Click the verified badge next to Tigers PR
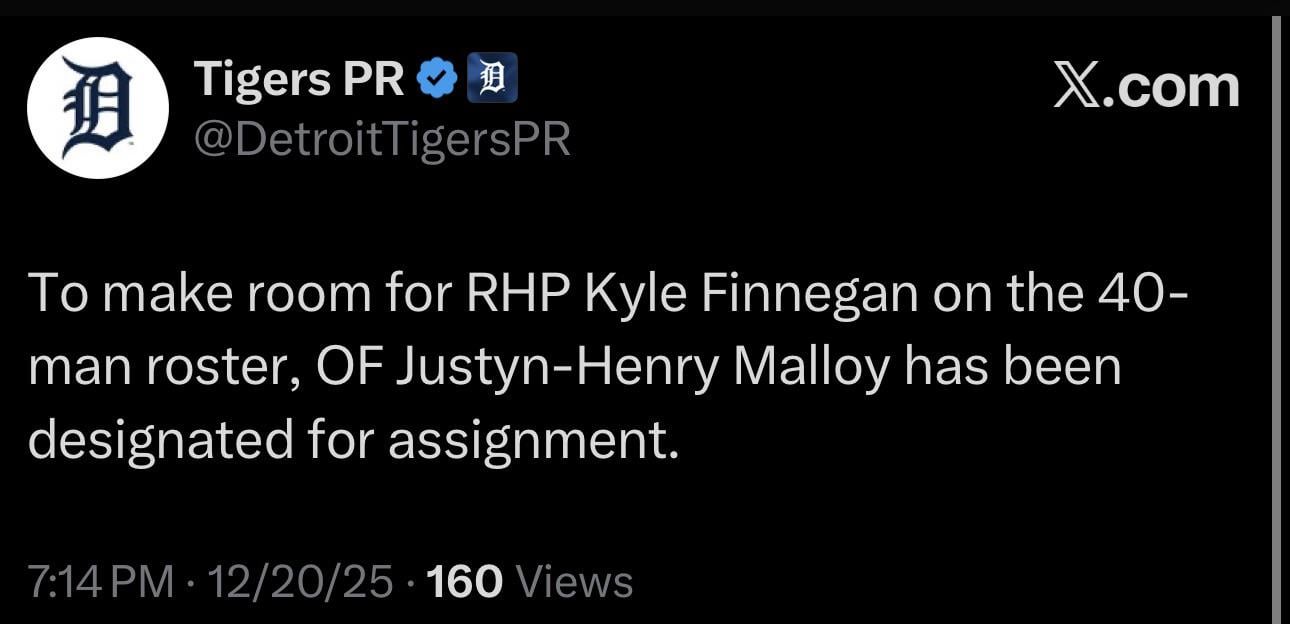The image size is (1290, 624). coord(438,75)
